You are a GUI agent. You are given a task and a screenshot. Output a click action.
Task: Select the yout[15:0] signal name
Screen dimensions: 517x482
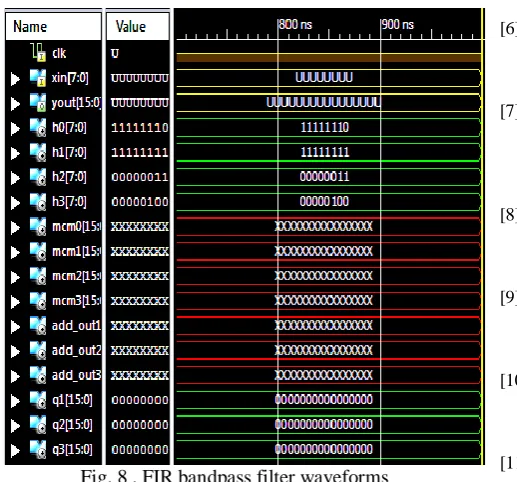[x=76, y=103]
